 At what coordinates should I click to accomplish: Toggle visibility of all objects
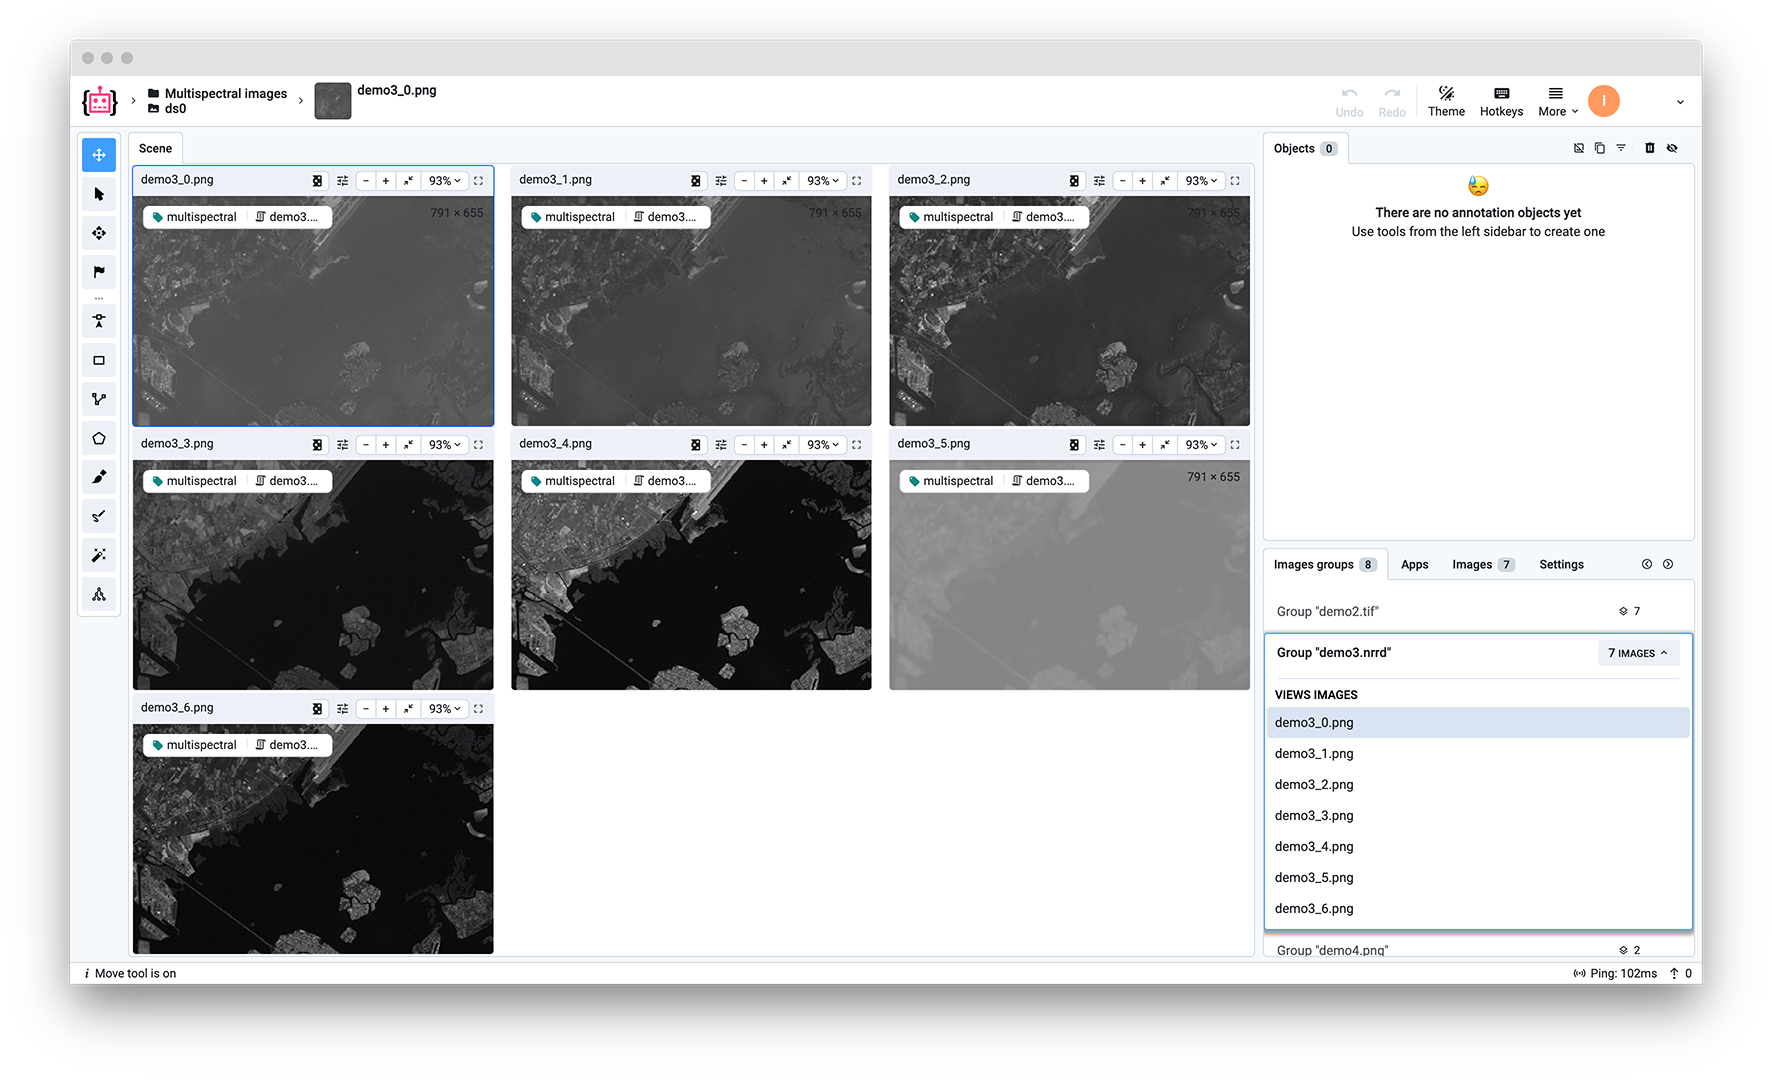pyautogui.click(x=1672, y=148)
